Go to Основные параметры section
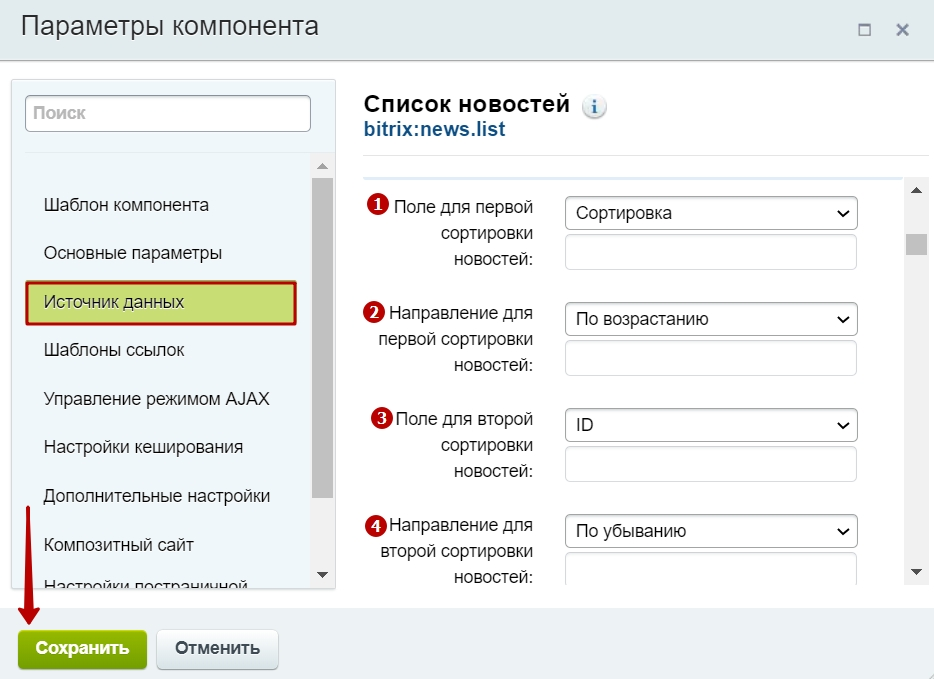Viewport: 934px width, 679px height. [x=133, y=253]
